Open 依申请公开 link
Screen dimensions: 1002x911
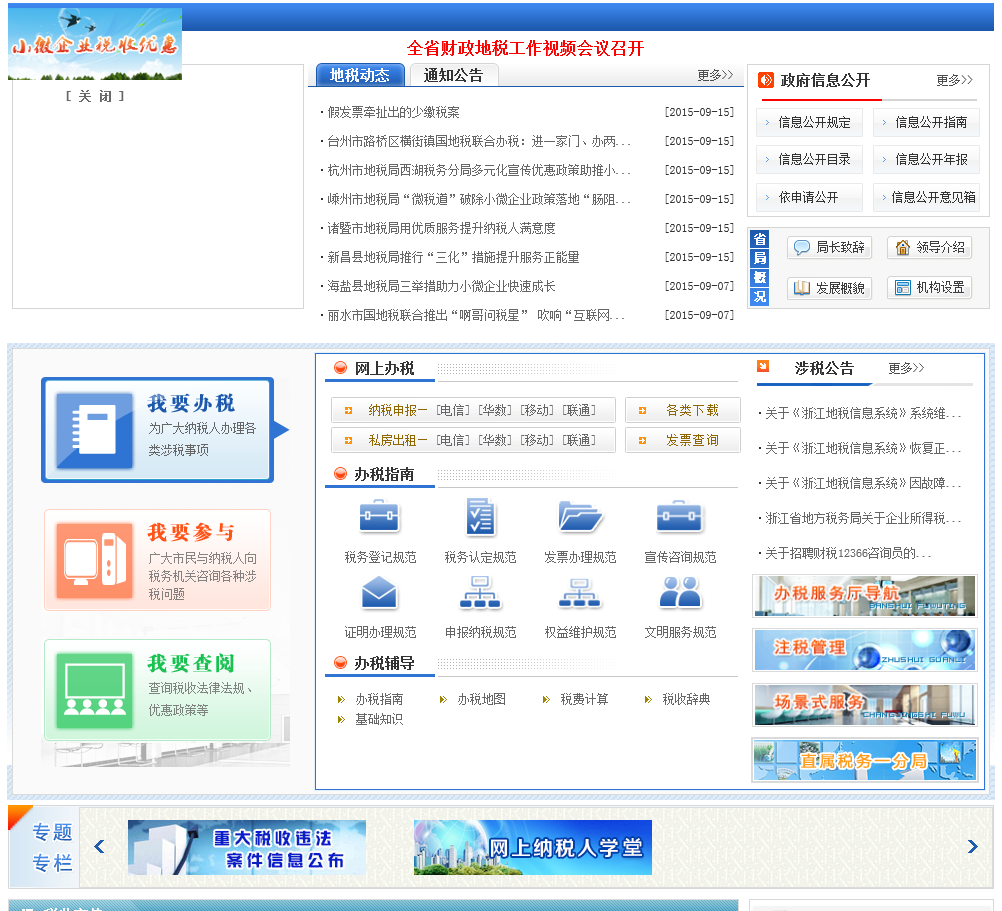[x=809, y=197]
